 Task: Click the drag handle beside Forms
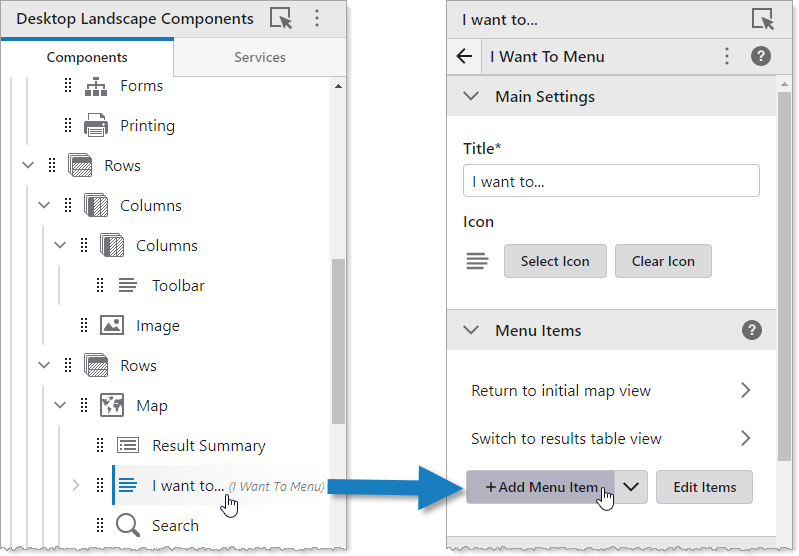click(68, 86)
